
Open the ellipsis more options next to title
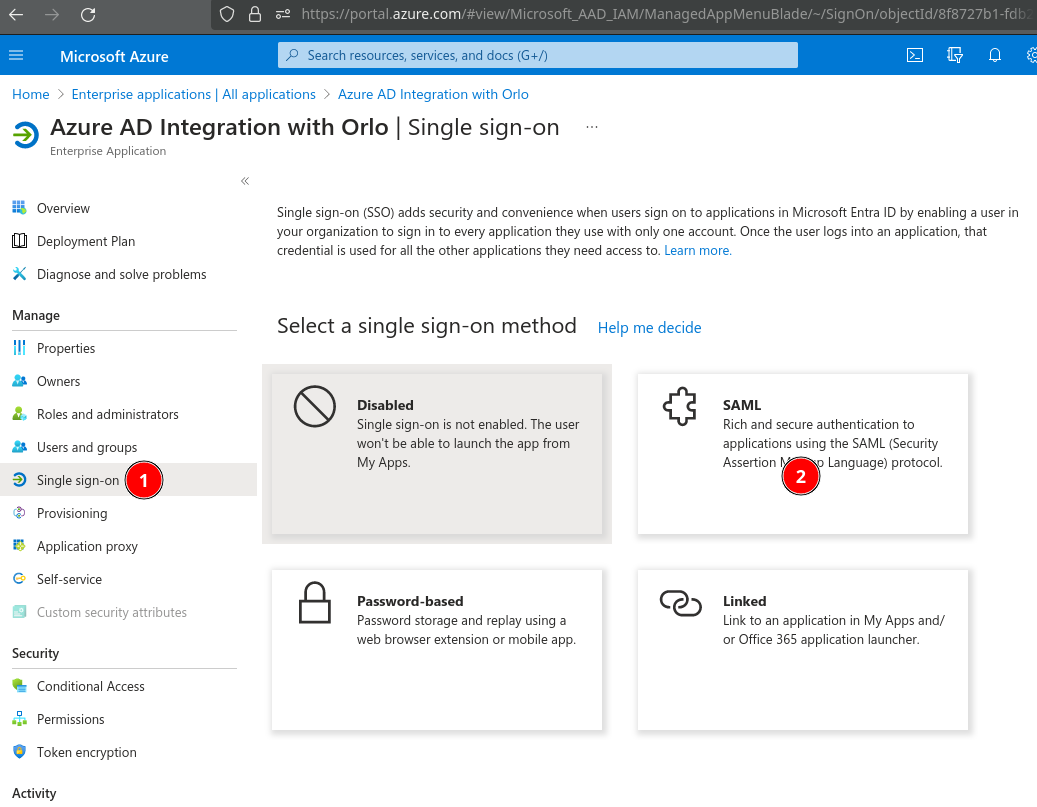592,128
